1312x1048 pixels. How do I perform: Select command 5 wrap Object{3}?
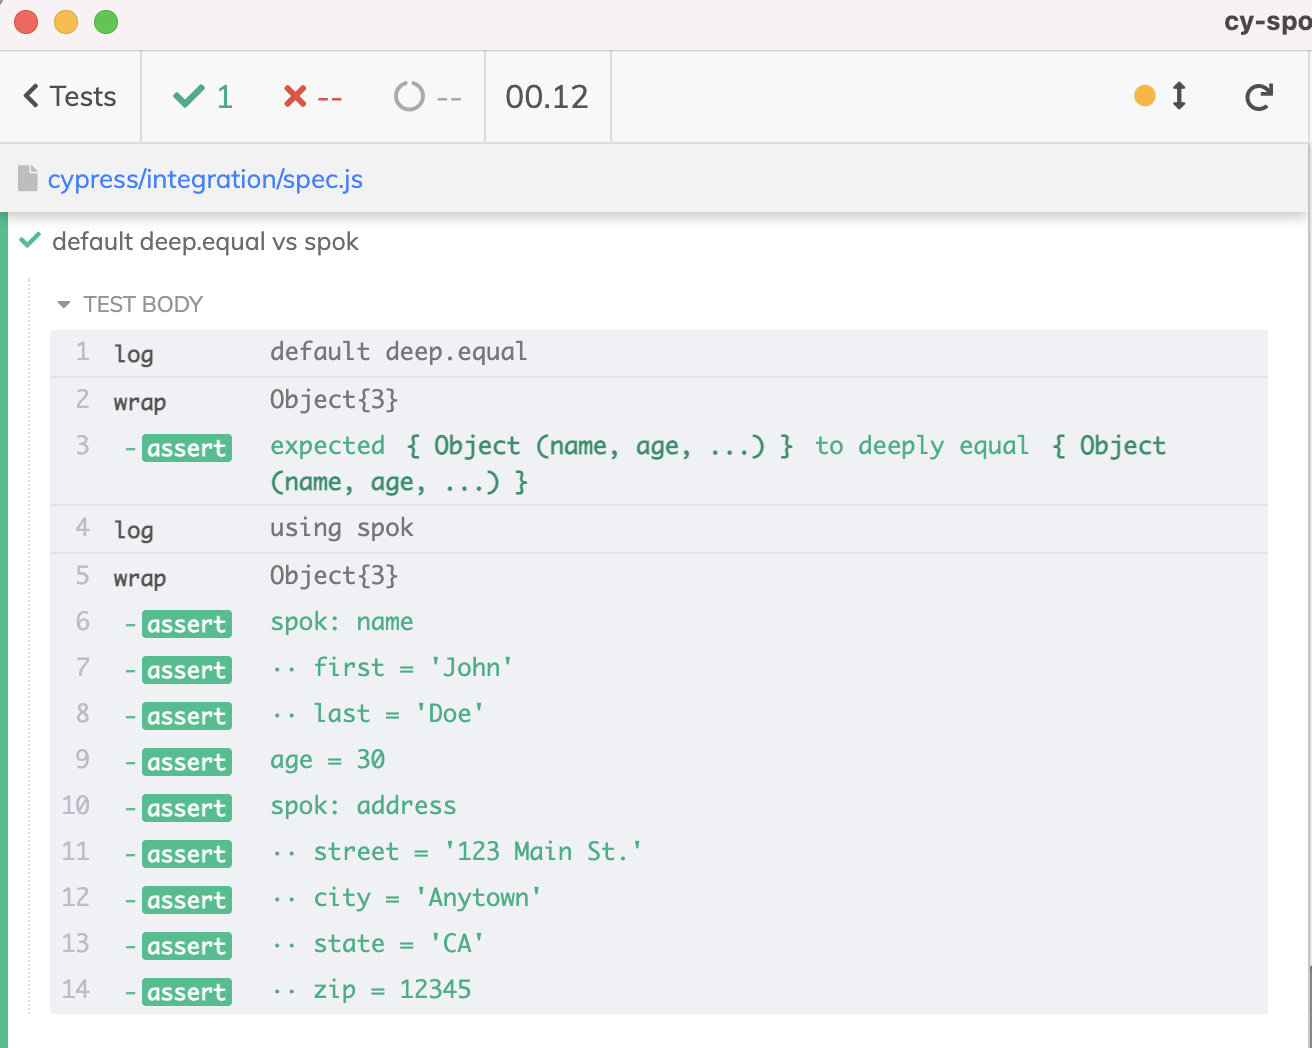(659, 577)
